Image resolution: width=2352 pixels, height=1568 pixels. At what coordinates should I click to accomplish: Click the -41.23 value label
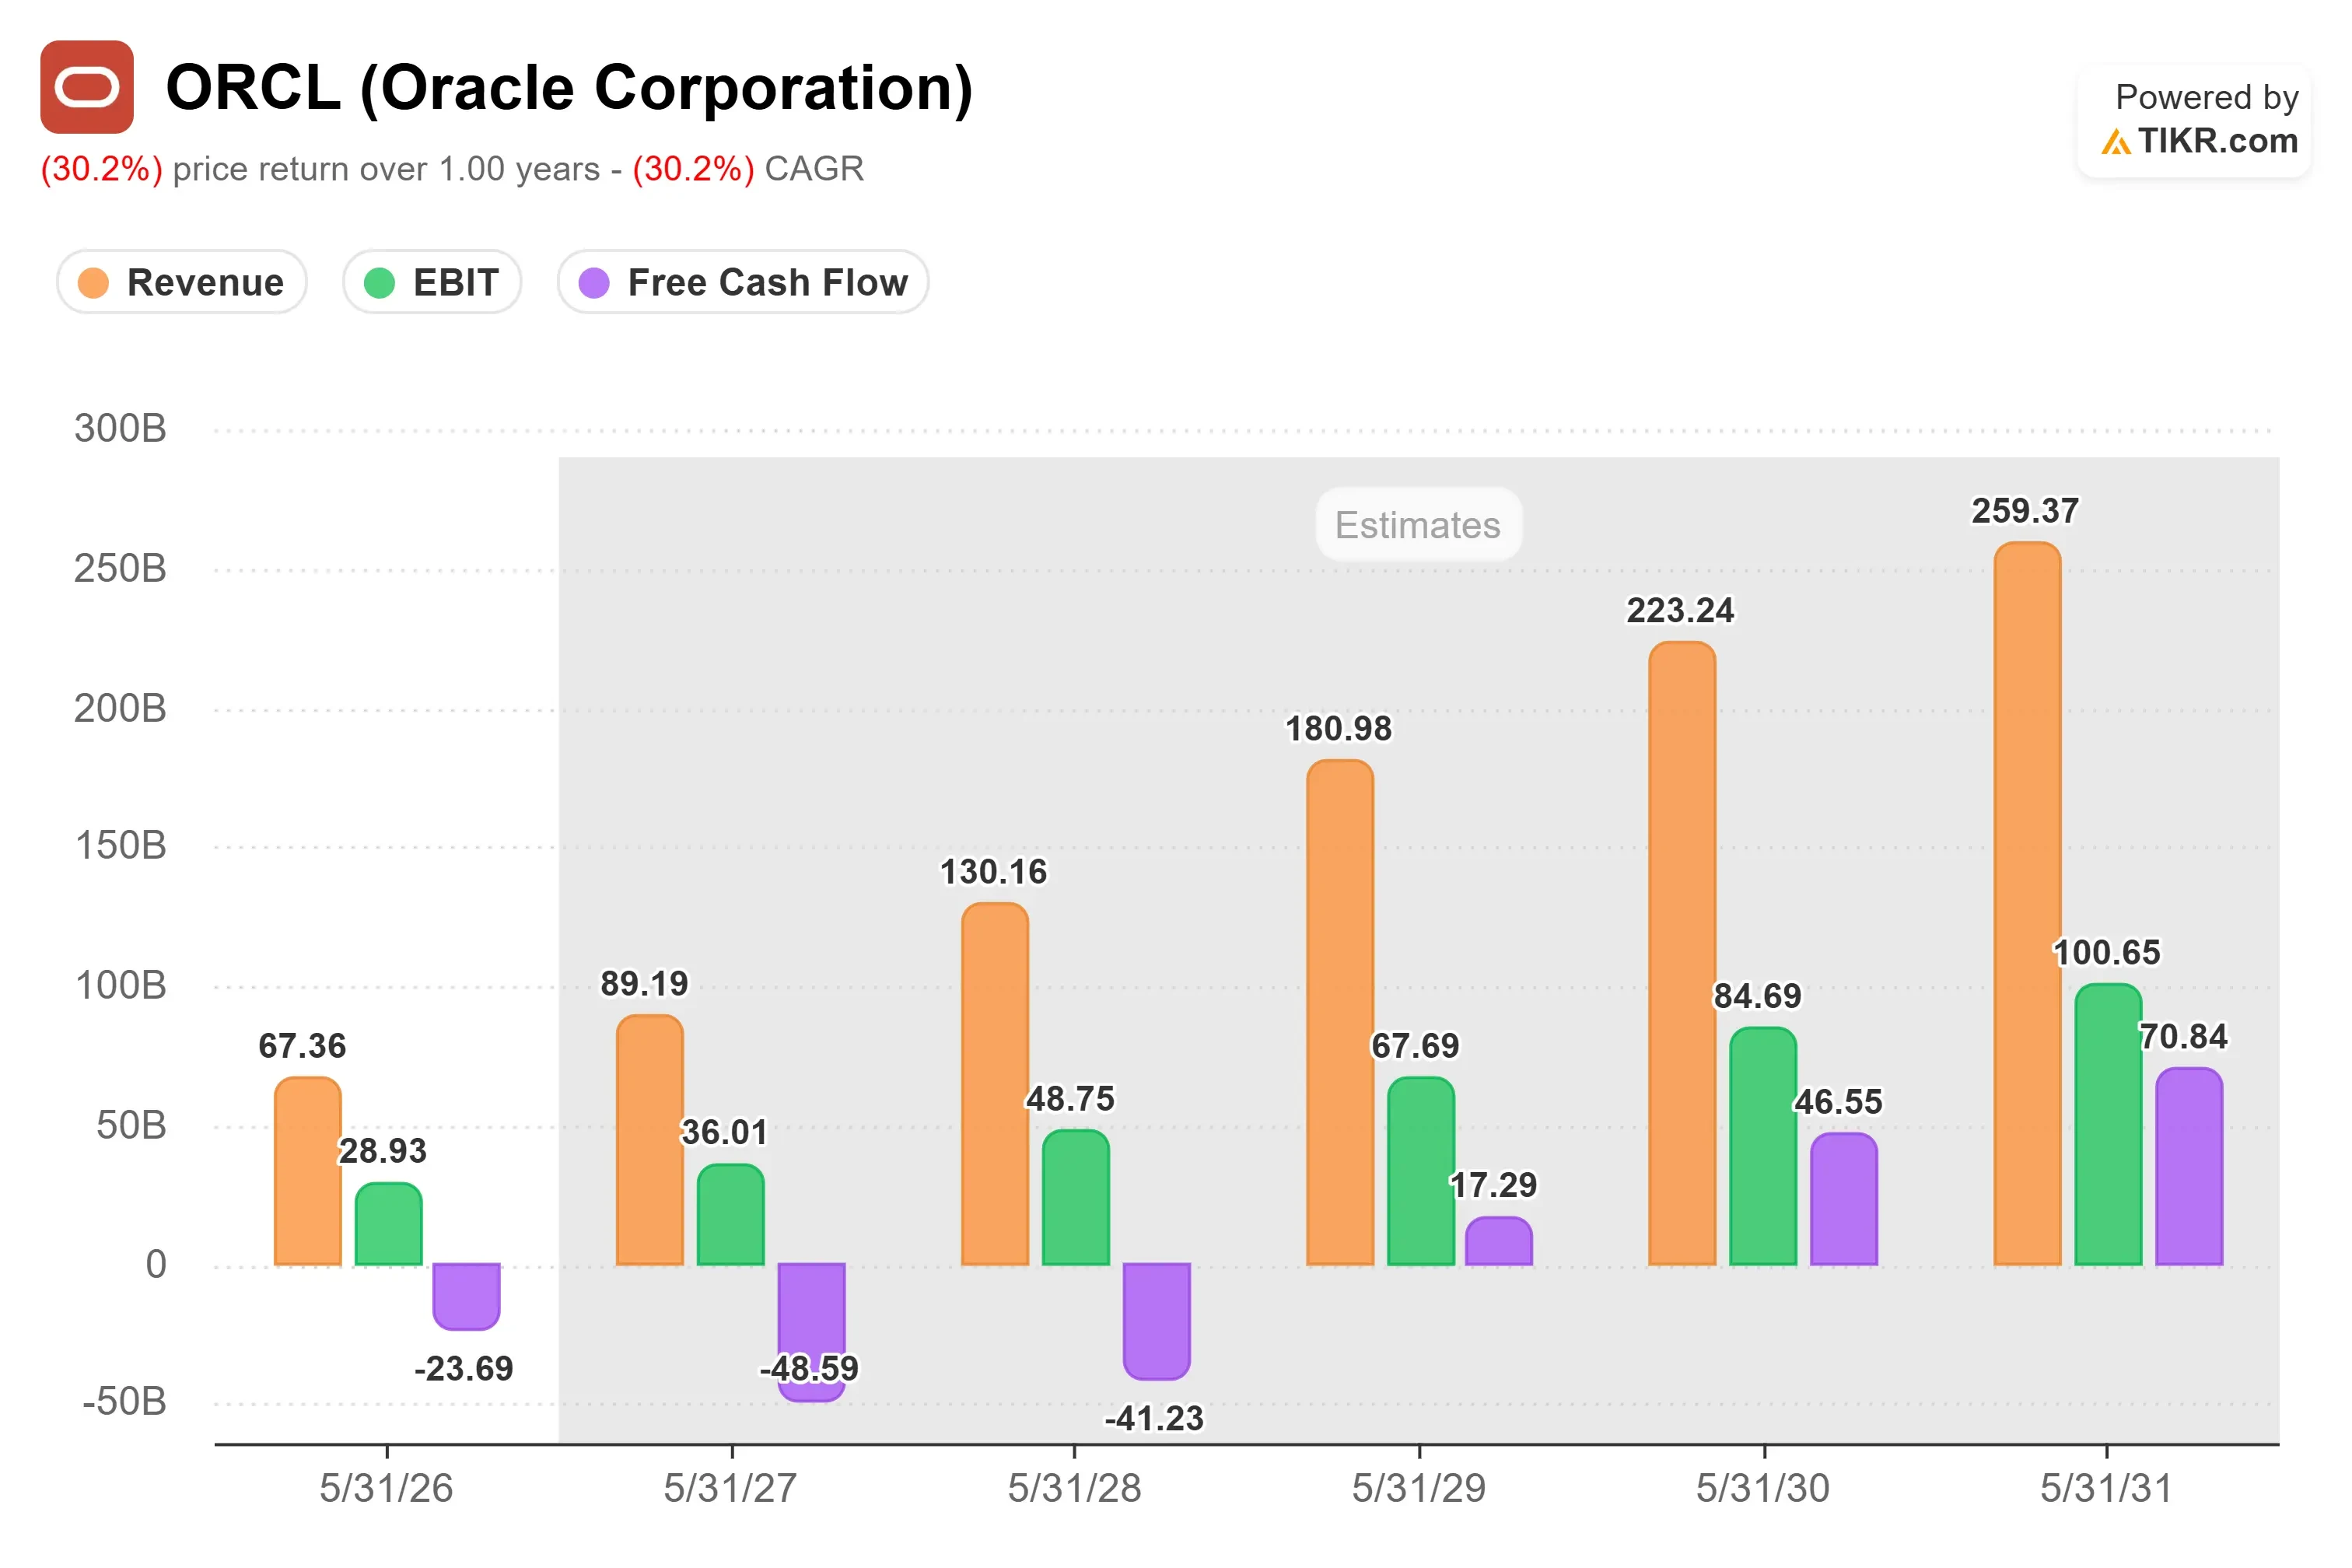point(1154,1418)
